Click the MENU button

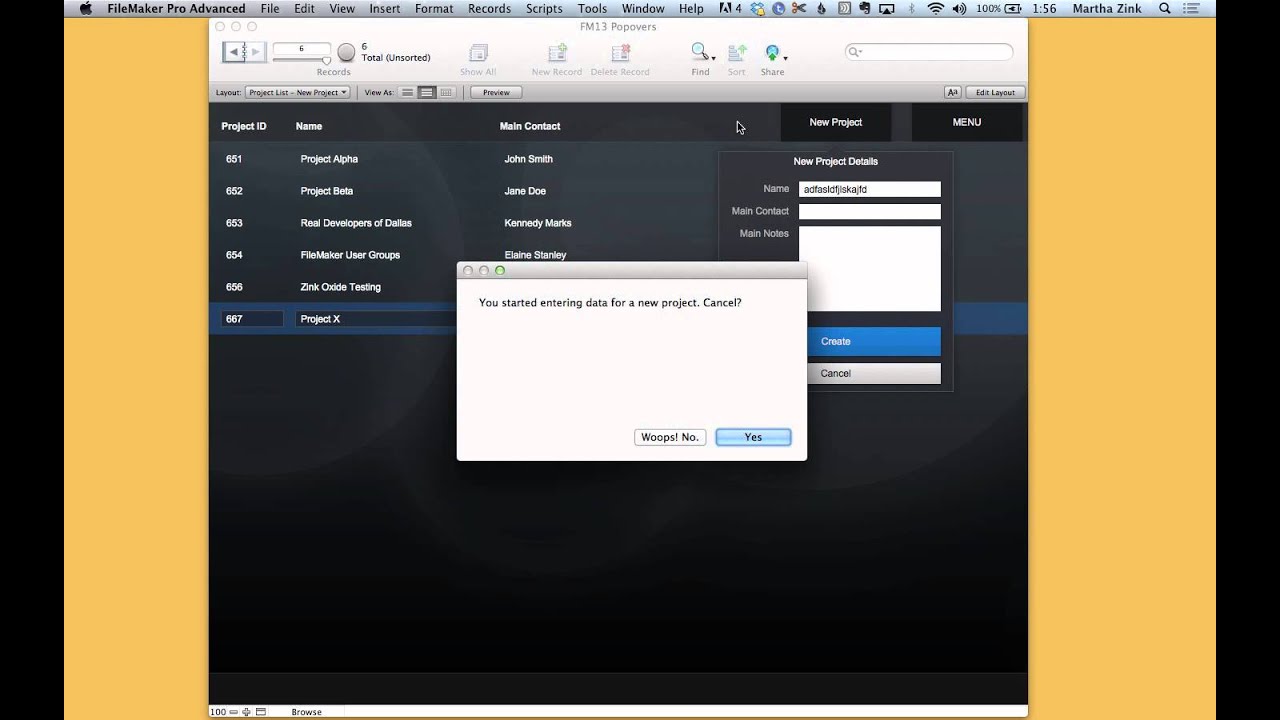967,122
